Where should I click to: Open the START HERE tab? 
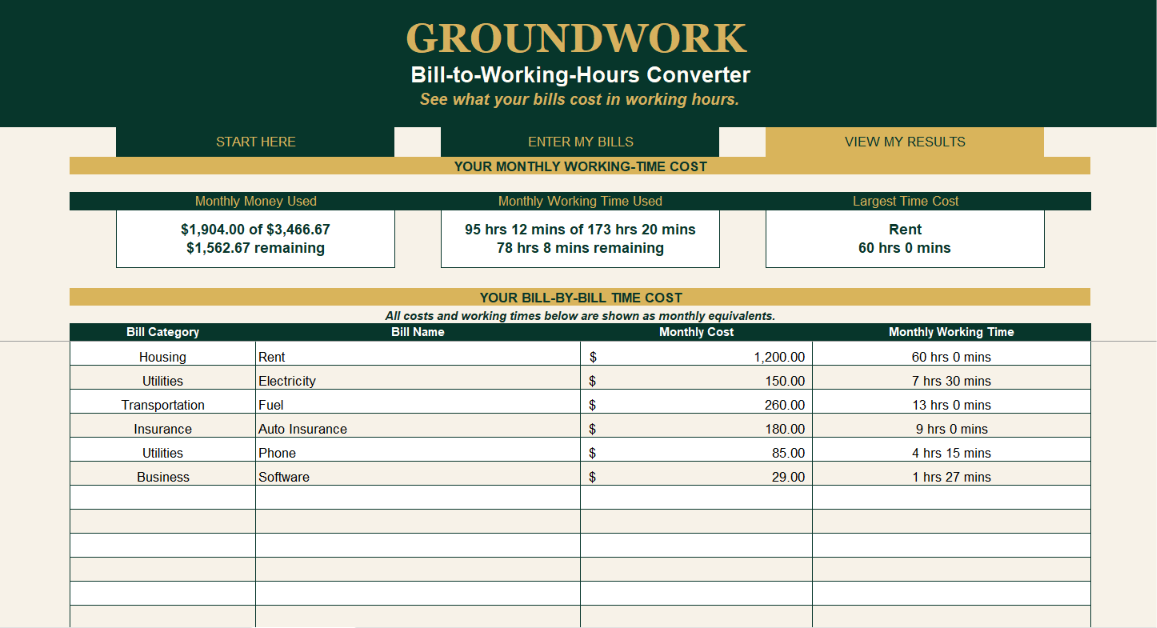point(255,142)
